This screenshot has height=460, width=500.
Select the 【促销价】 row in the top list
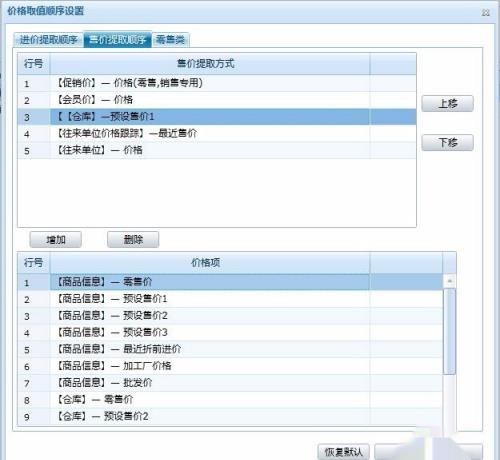click(x=217, y=83)
